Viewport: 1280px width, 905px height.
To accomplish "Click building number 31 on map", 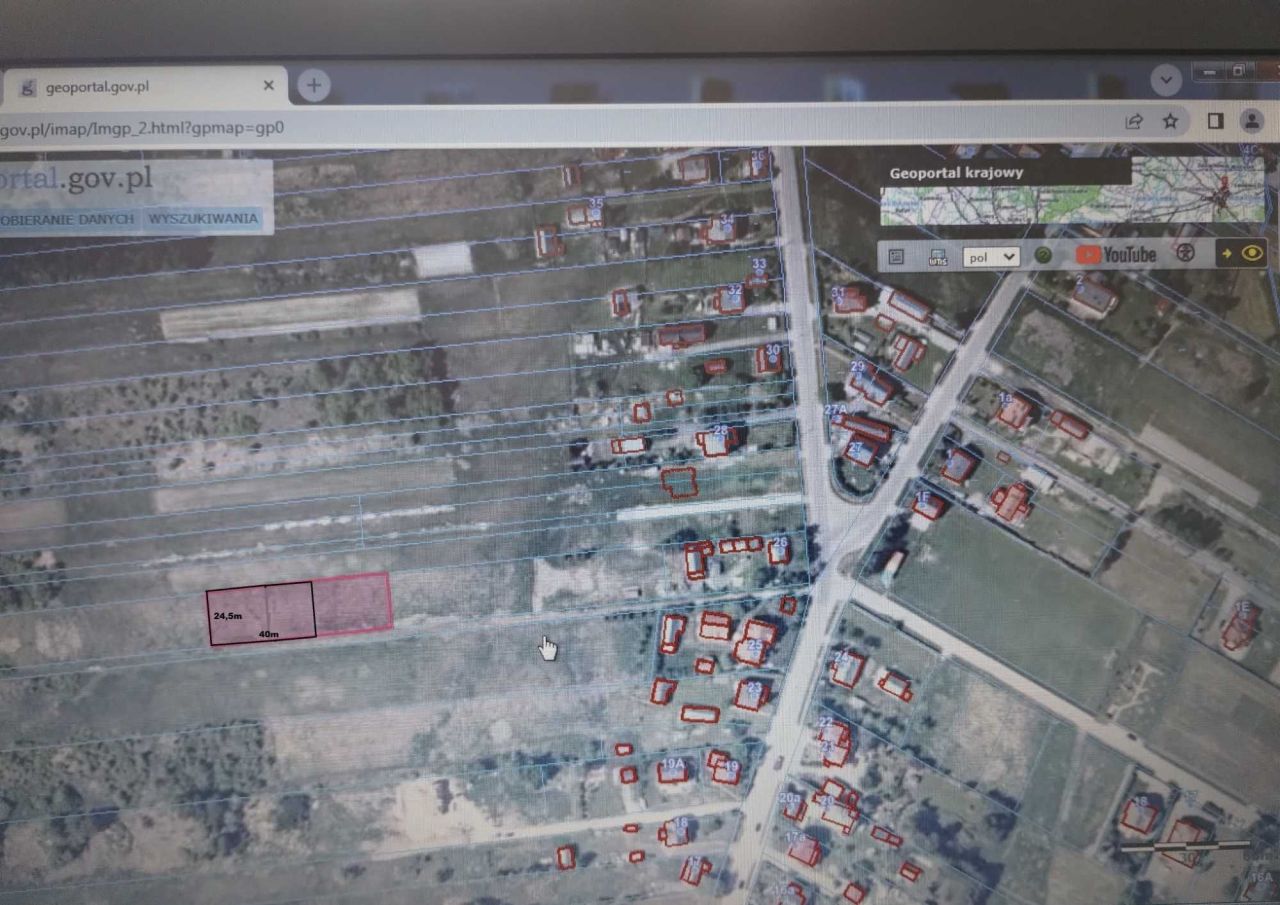I will coord(838,292).
